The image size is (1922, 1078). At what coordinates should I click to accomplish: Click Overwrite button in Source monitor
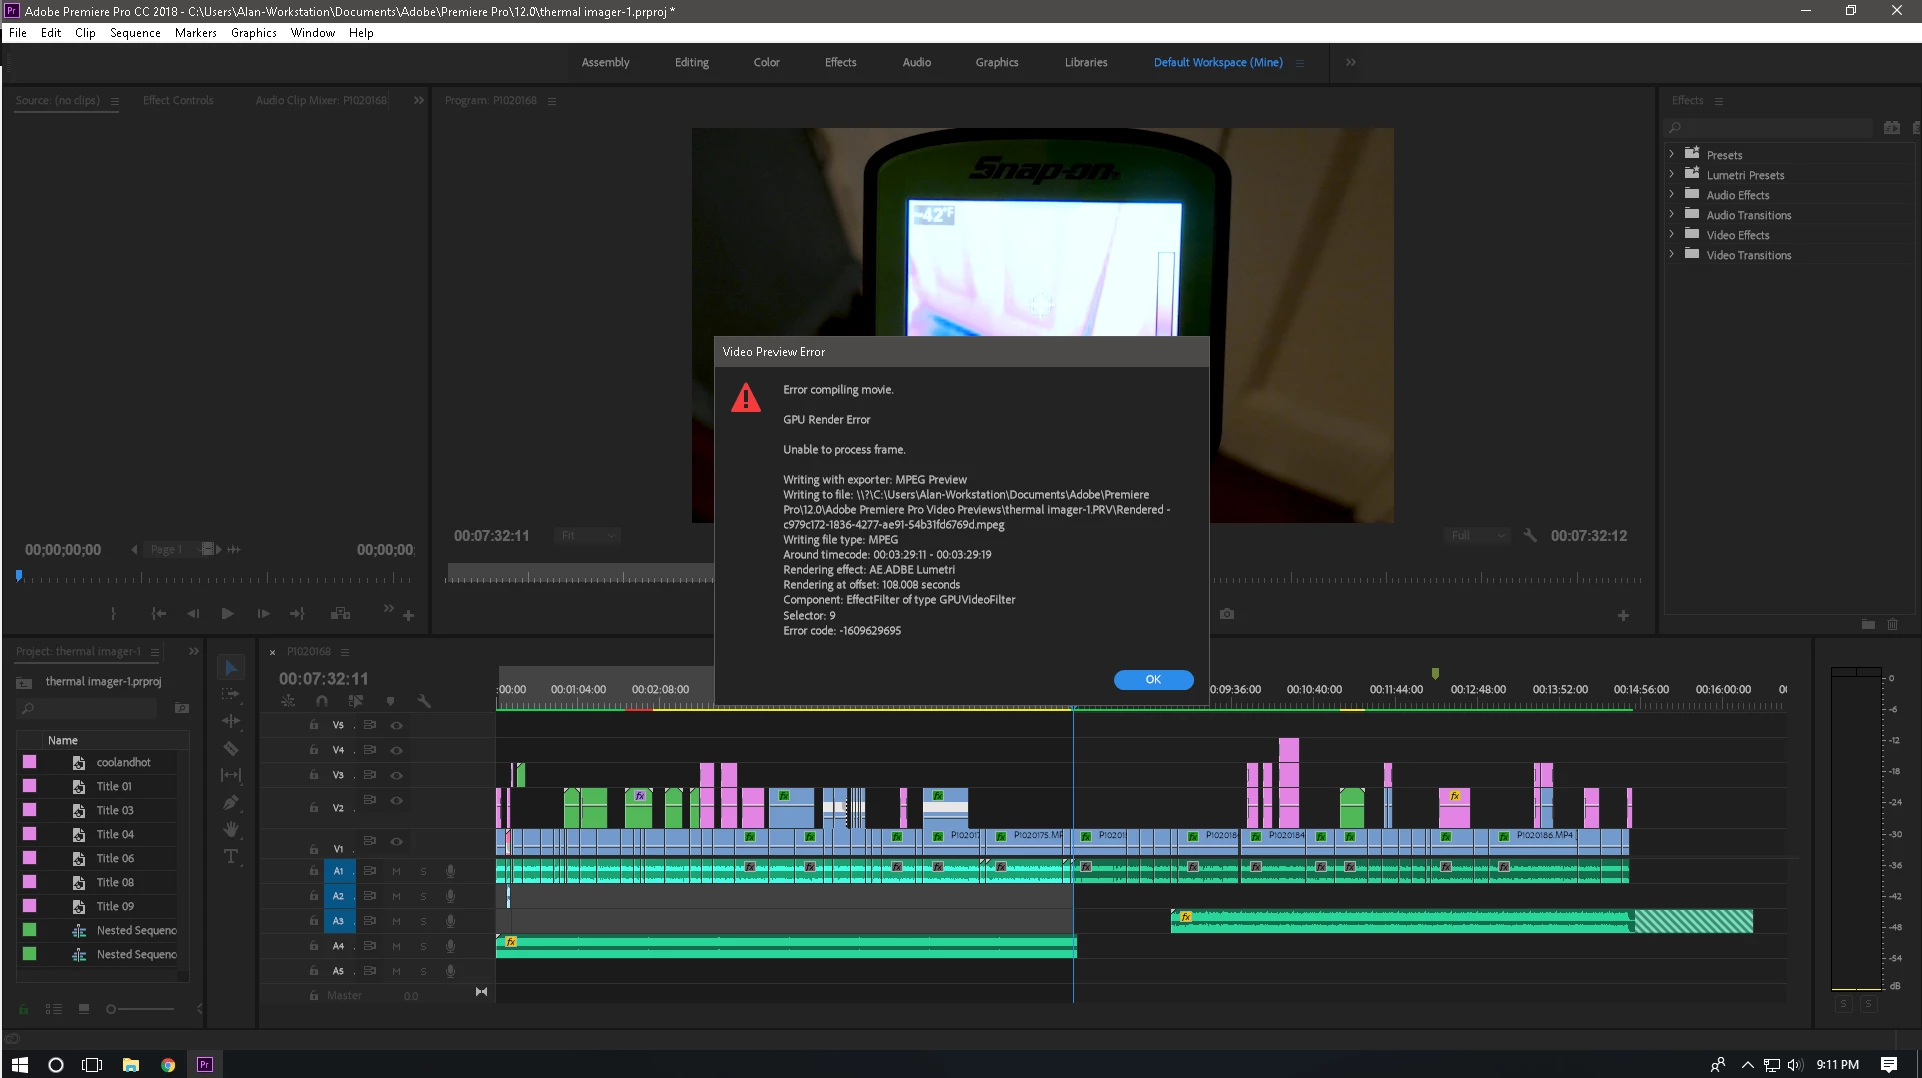[x=340, y=613]
